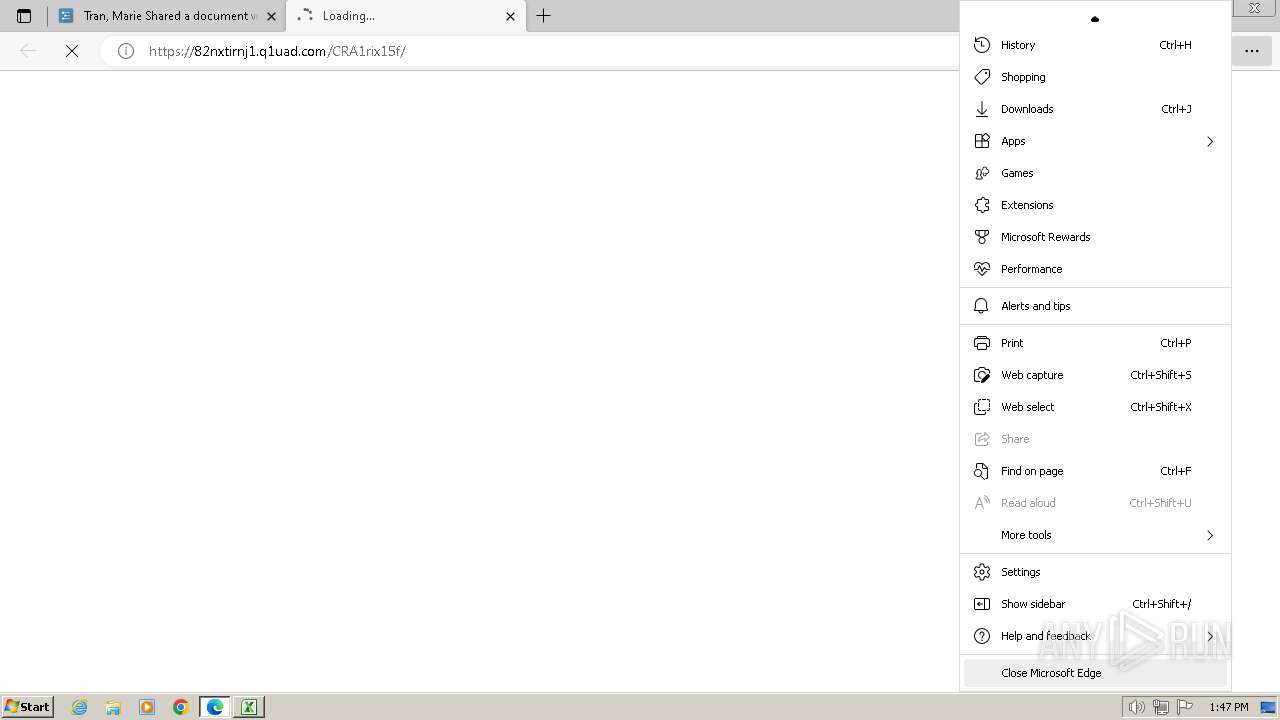
Task: Open Chrome from the taskbar
Action: pos(181,707)
